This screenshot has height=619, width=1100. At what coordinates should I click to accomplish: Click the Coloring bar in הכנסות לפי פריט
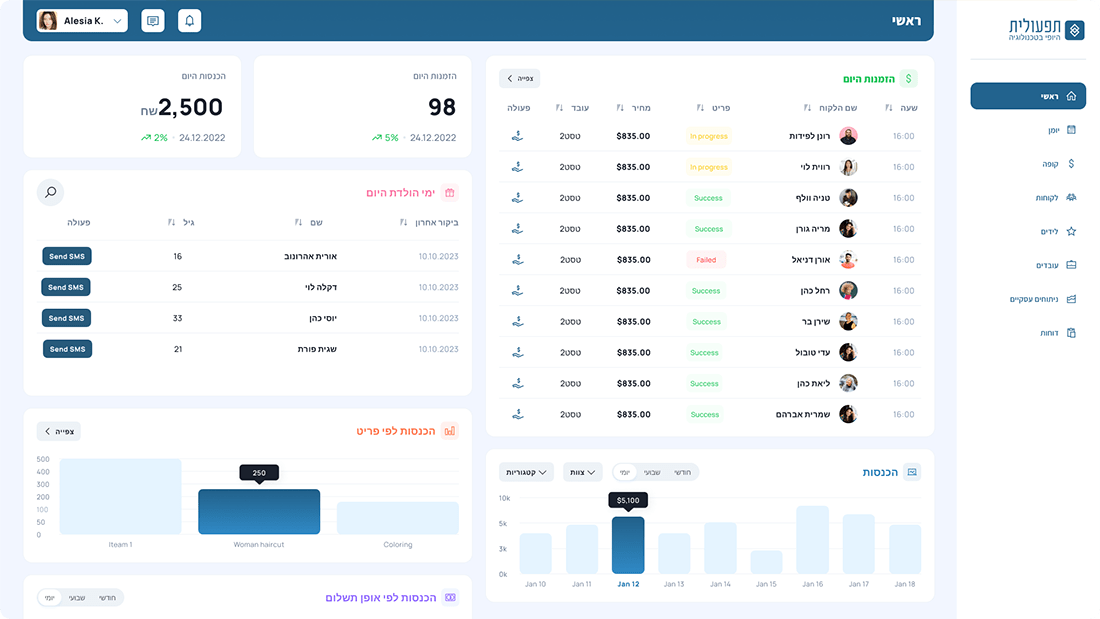coord(398,518)
